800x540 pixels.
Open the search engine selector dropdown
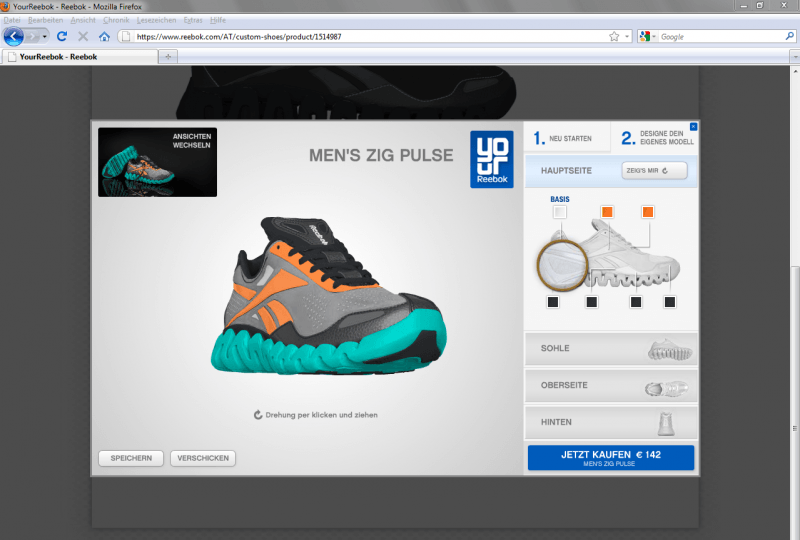coord(647,37)
